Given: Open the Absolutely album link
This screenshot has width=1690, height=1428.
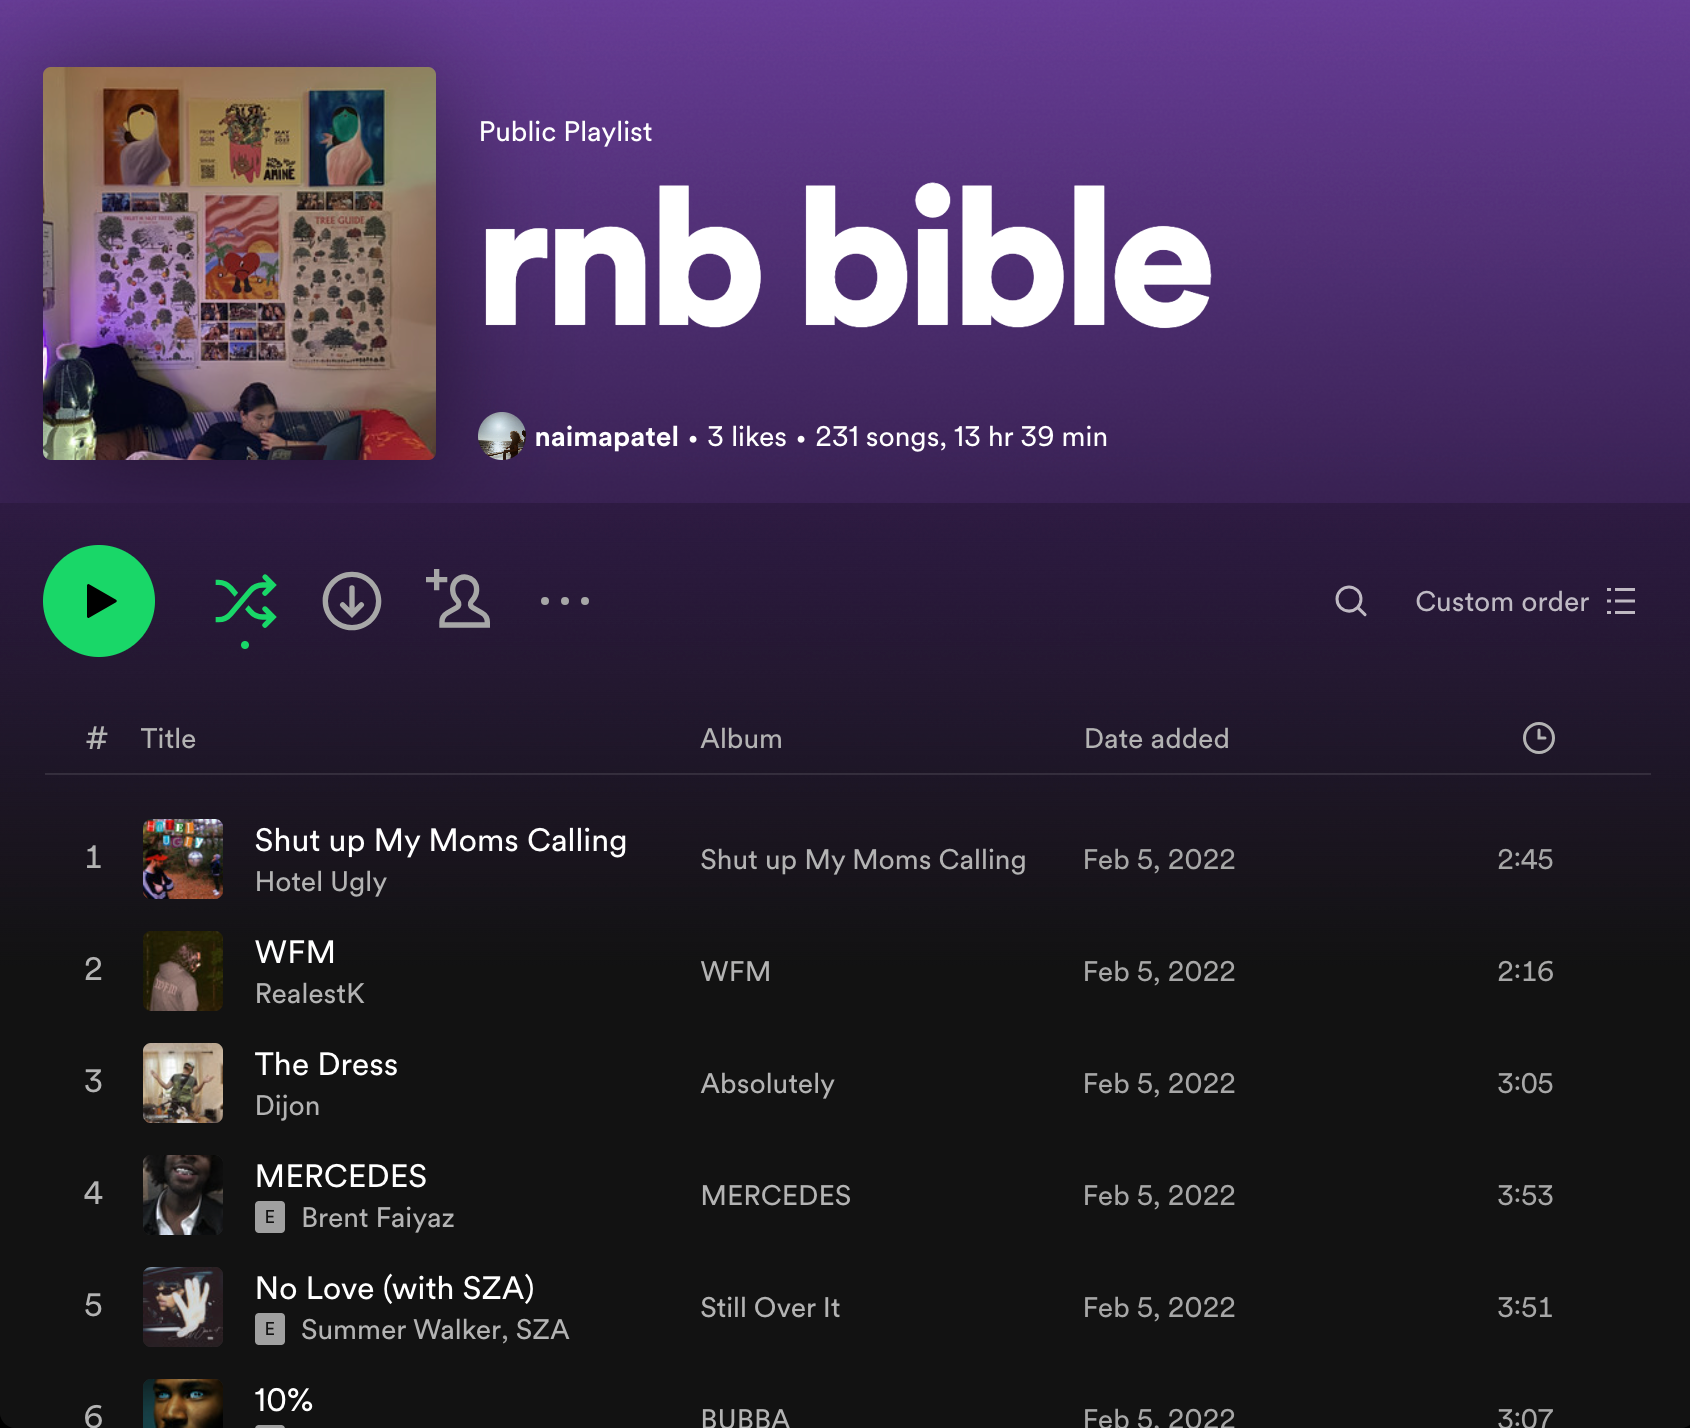Looking at the screenshot, I should coord(767,1083).
